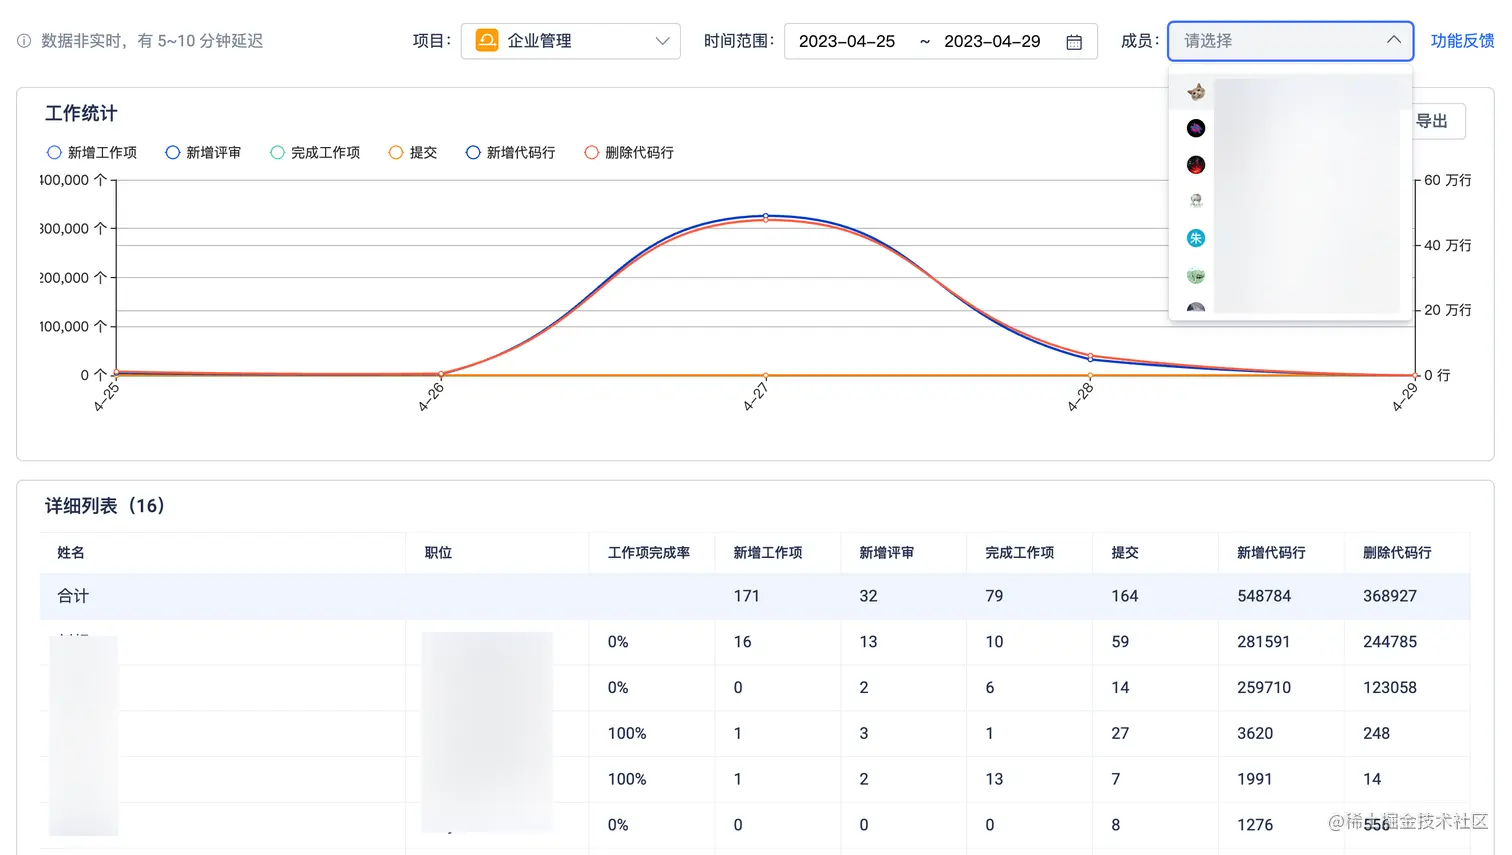Open the 项目 dropdown showing 企业管理

(571, 41)
